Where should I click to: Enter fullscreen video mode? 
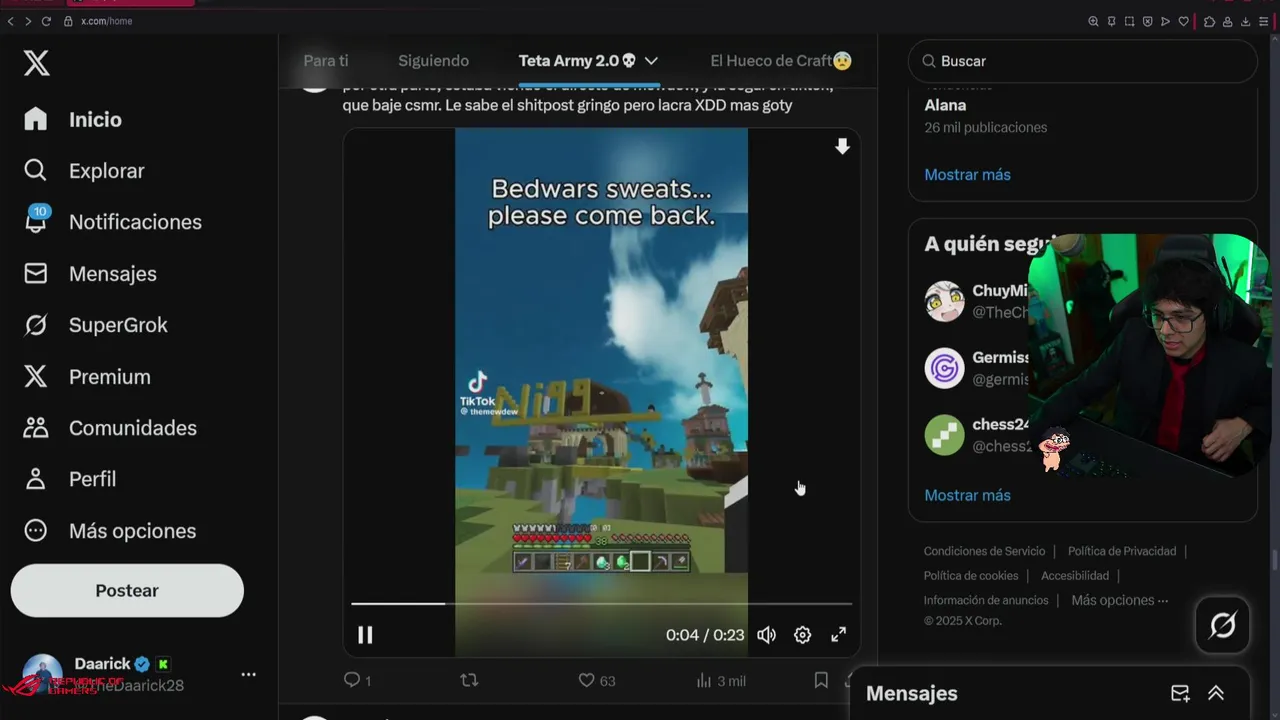(839, 635)
